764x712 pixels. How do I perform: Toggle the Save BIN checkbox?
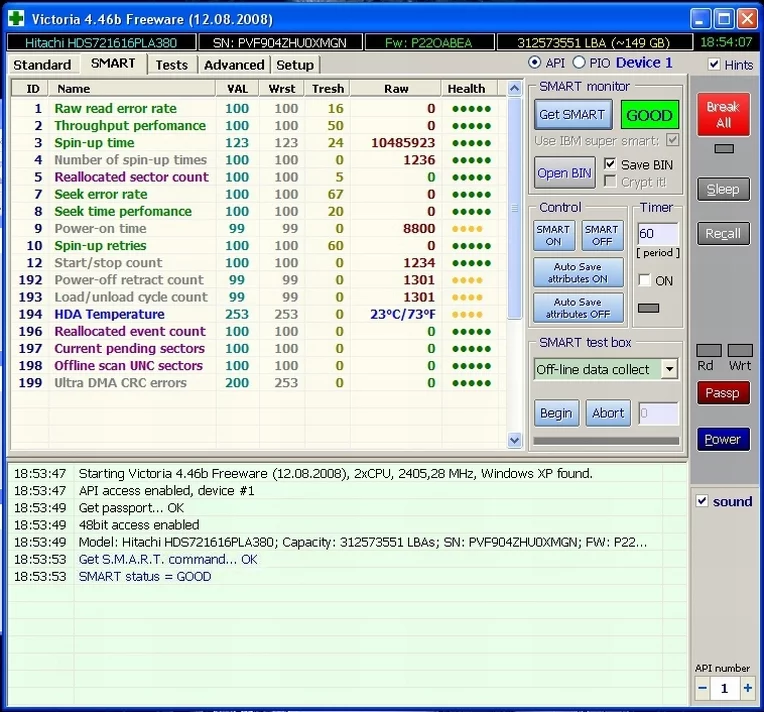pyautogui.click(x=610, y=164)
